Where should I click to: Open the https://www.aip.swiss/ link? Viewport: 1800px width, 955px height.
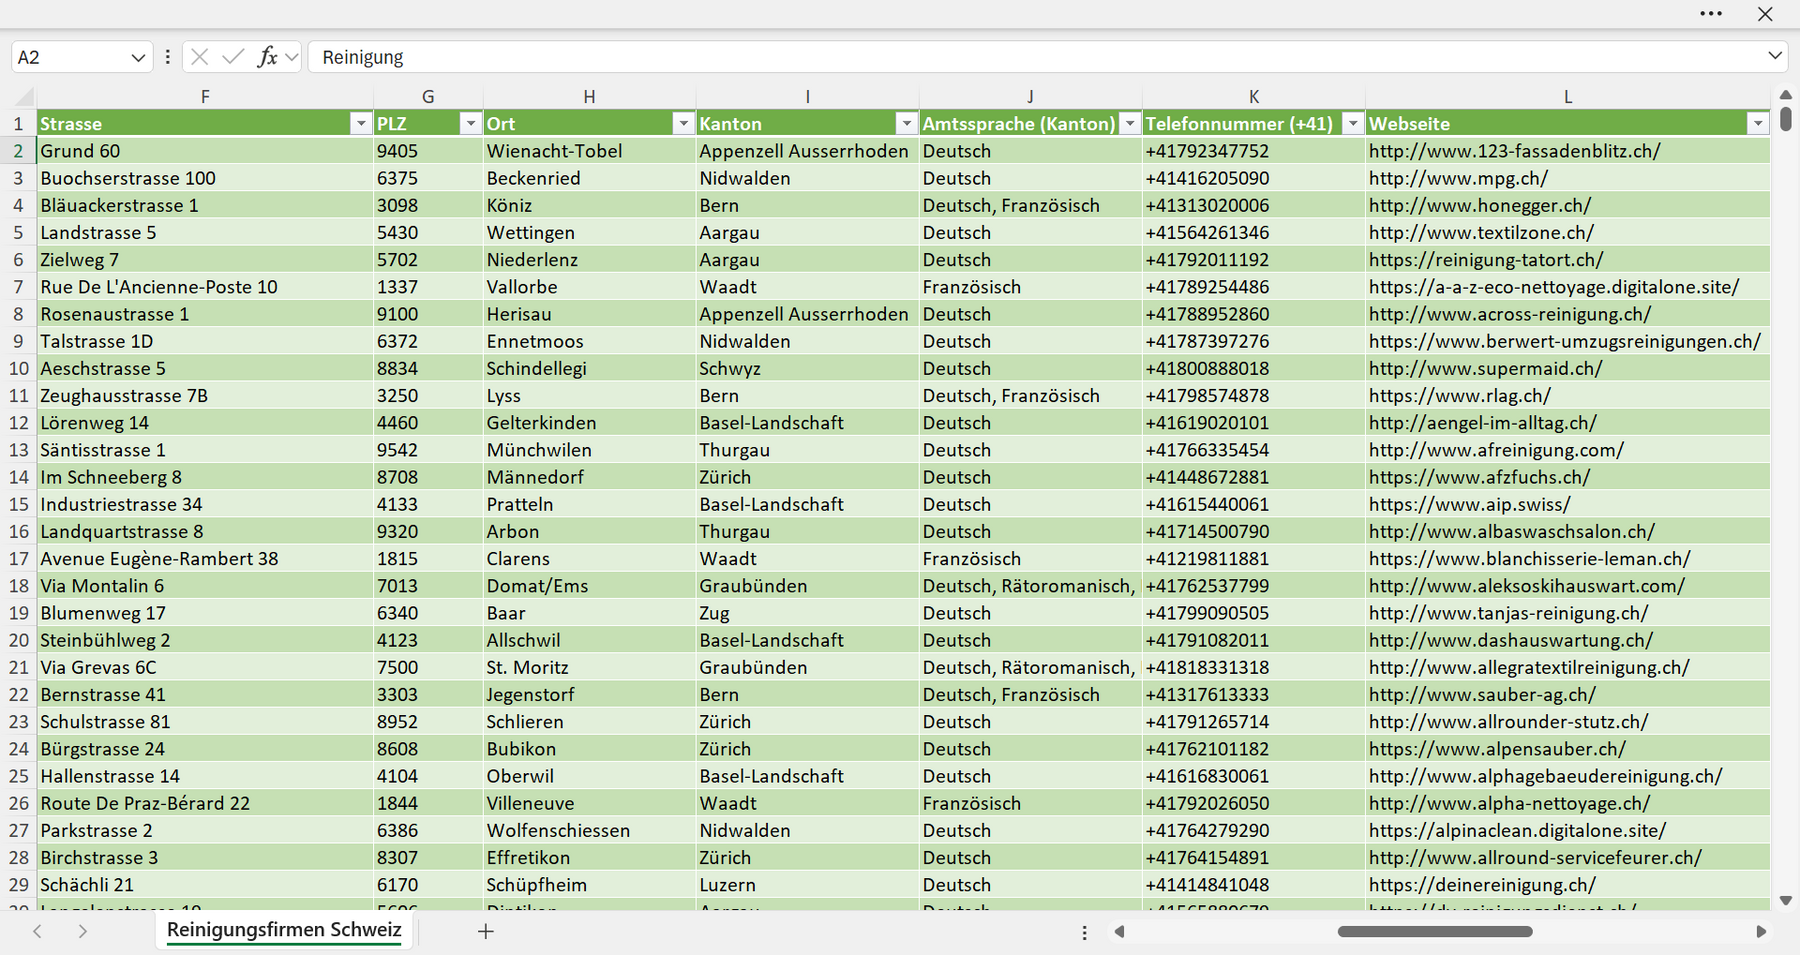pyautogui.click(x=1469, y=504)
